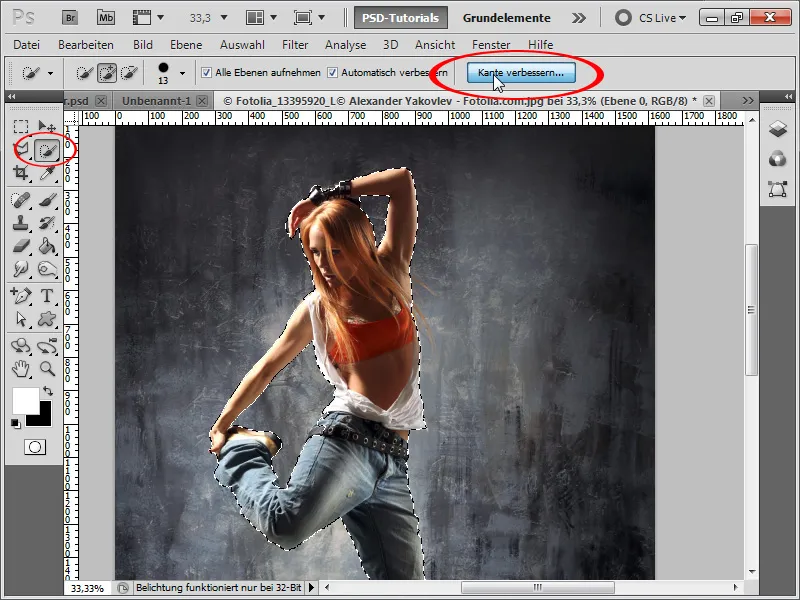The width and height of the screenshot is (800, 600).
Task: Collapse the toolbox panel arrows
Action: point(12,96)
